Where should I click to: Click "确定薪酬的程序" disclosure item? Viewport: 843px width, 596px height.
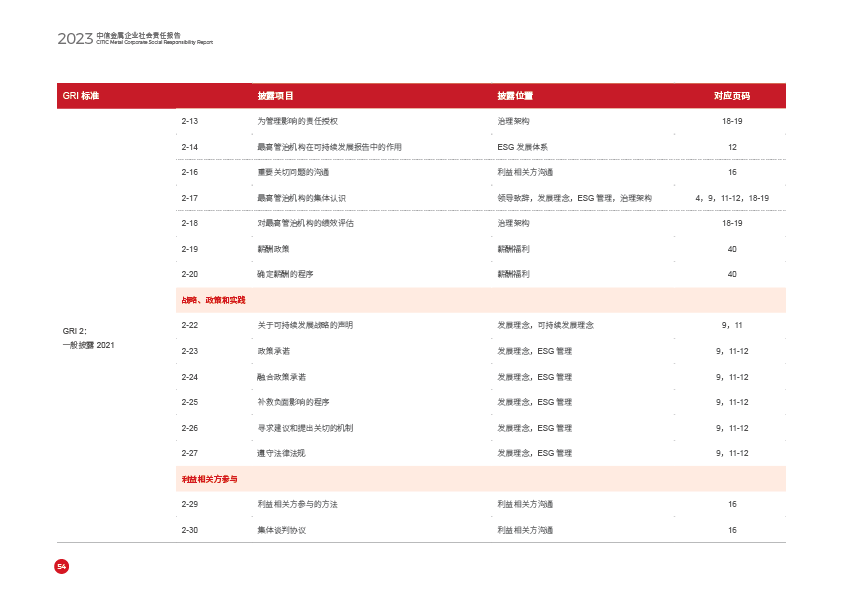(284, 274)
